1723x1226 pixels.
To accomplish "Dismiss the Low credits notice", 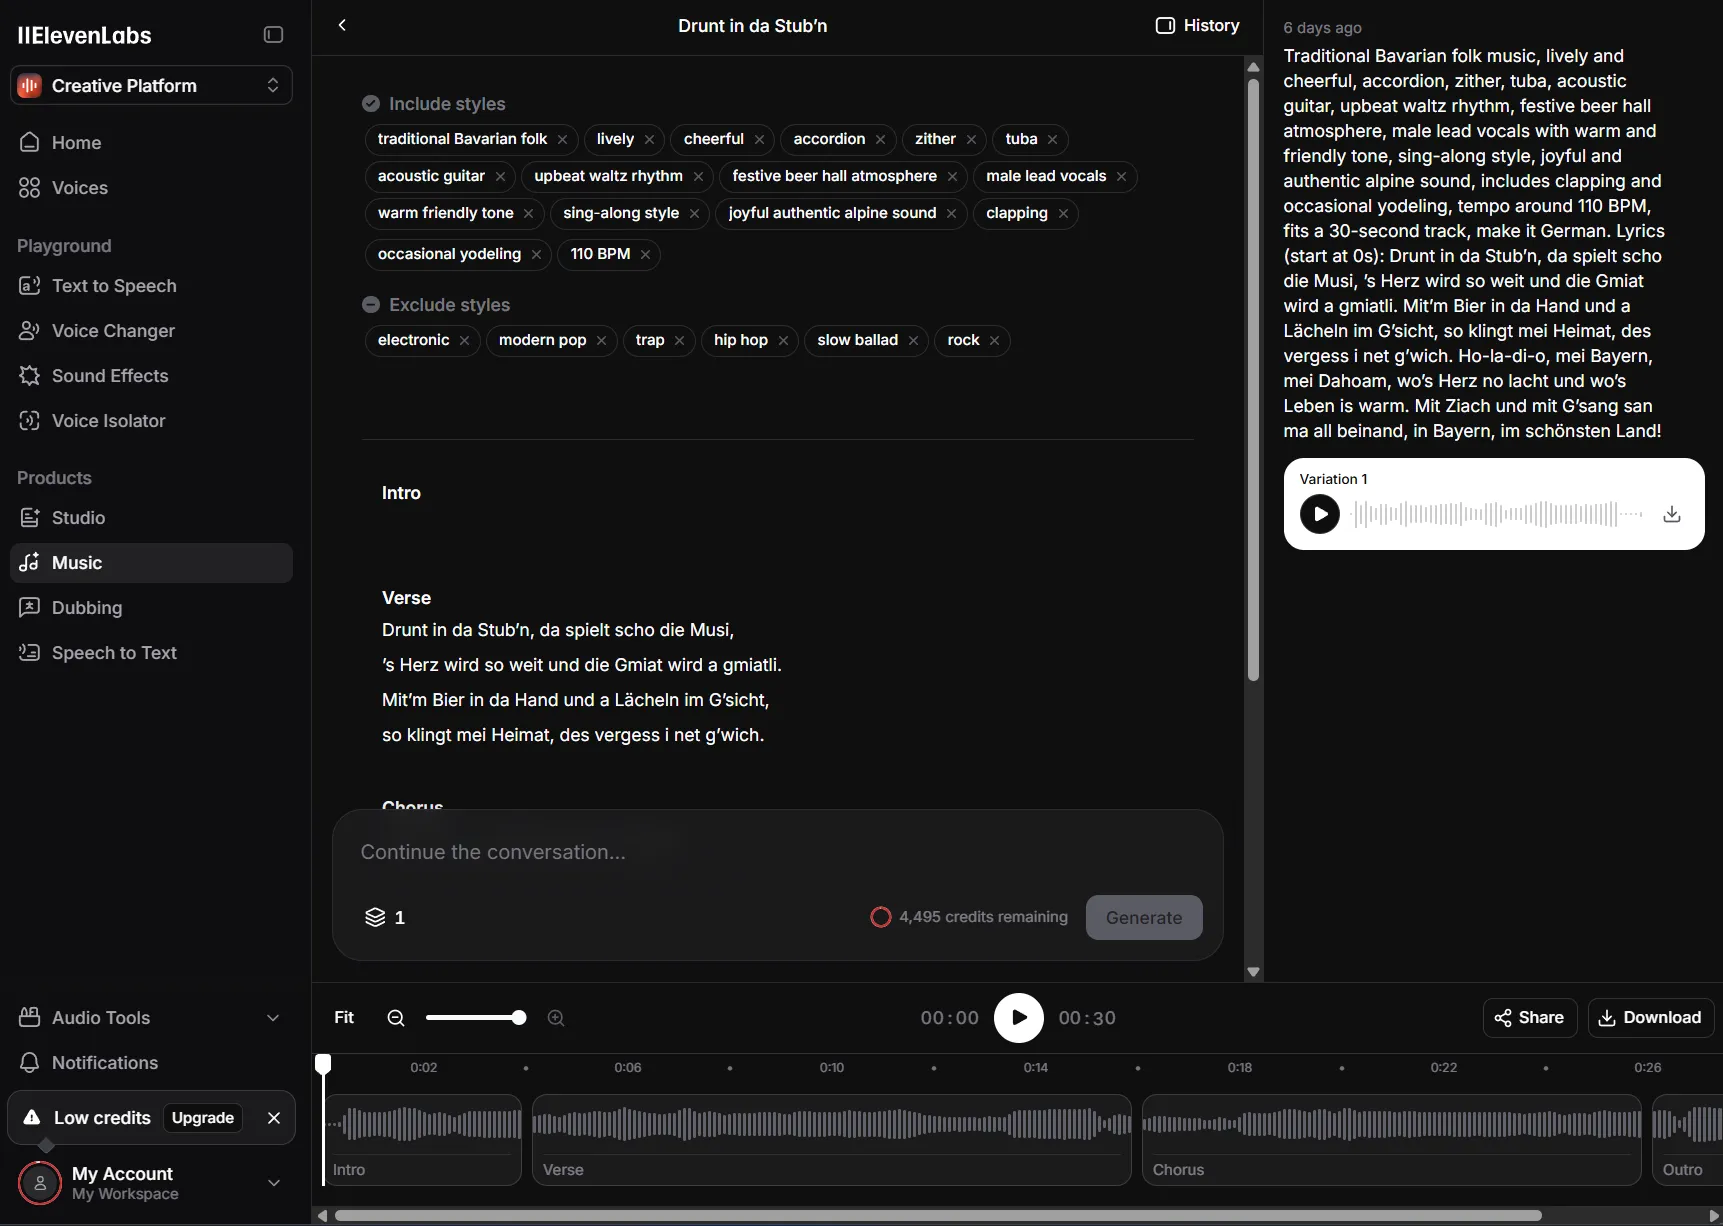I will coord(274,1118).
